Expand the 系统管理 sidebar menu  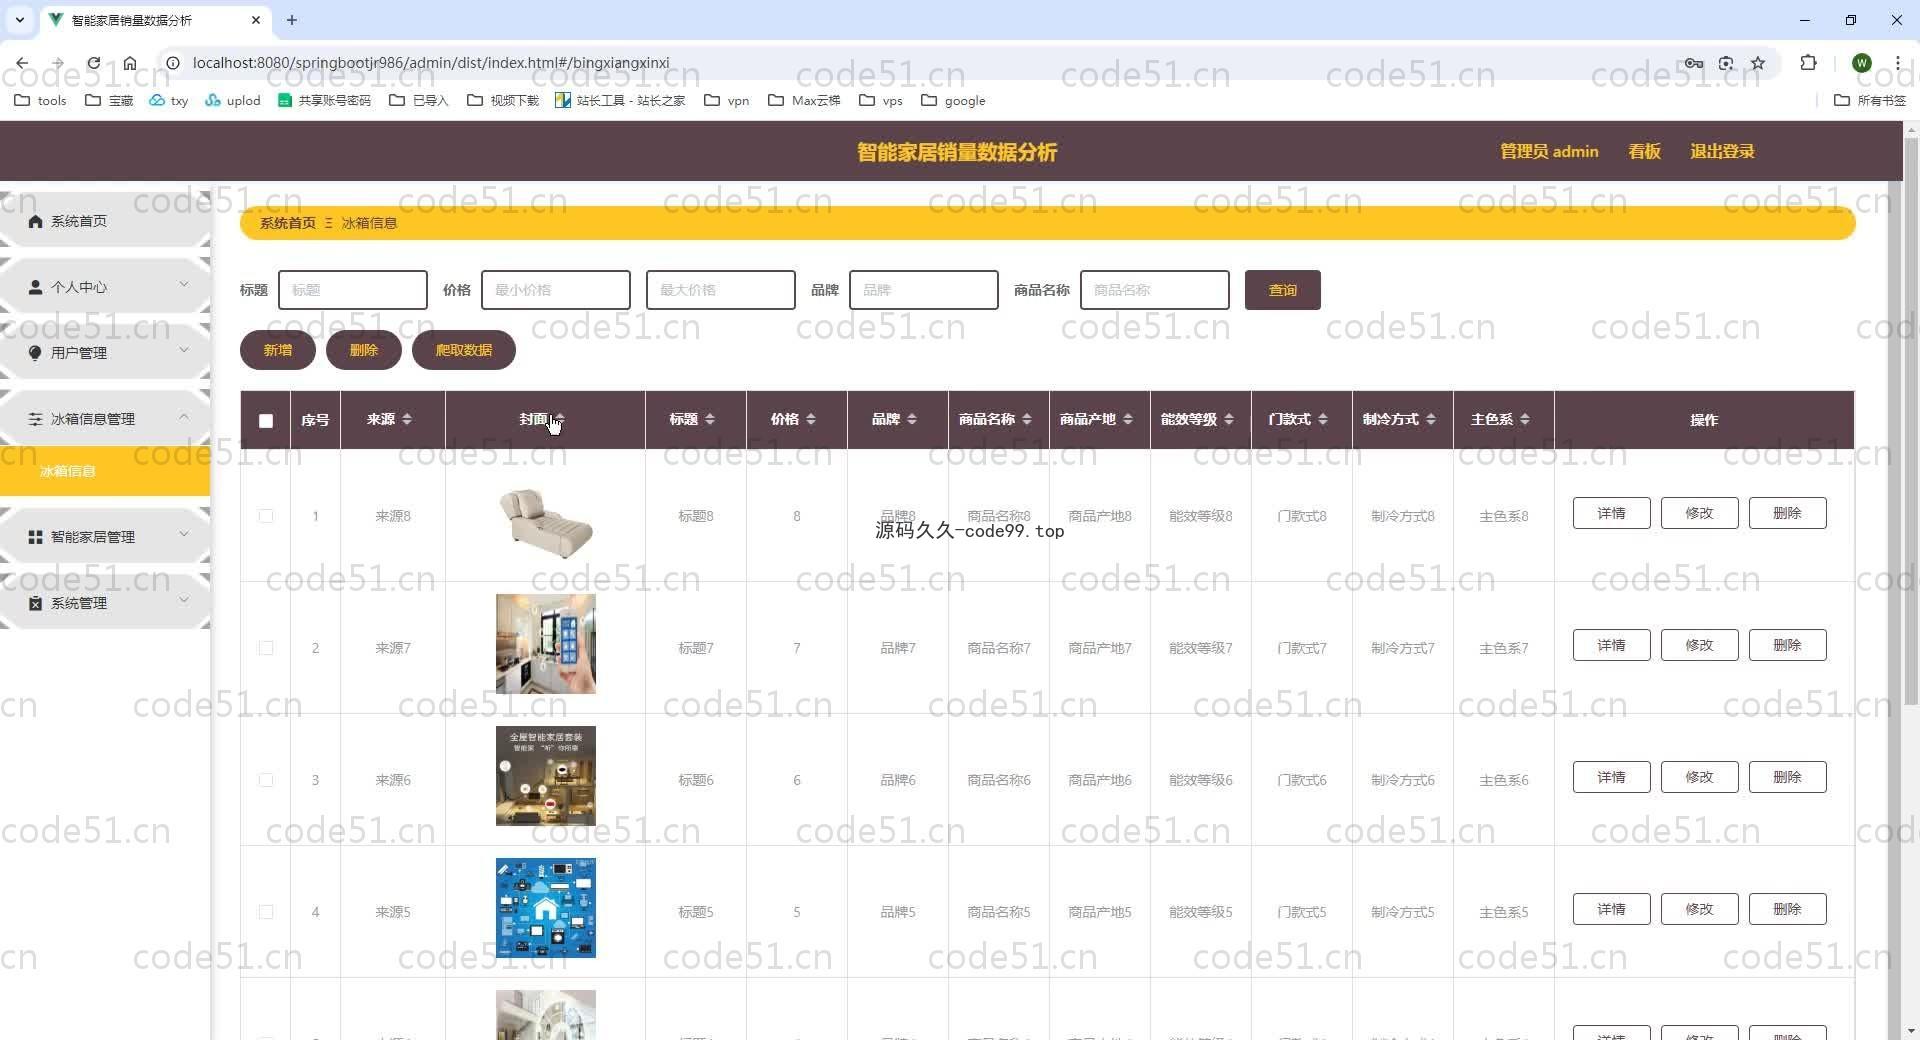click(x=105, y=603)
